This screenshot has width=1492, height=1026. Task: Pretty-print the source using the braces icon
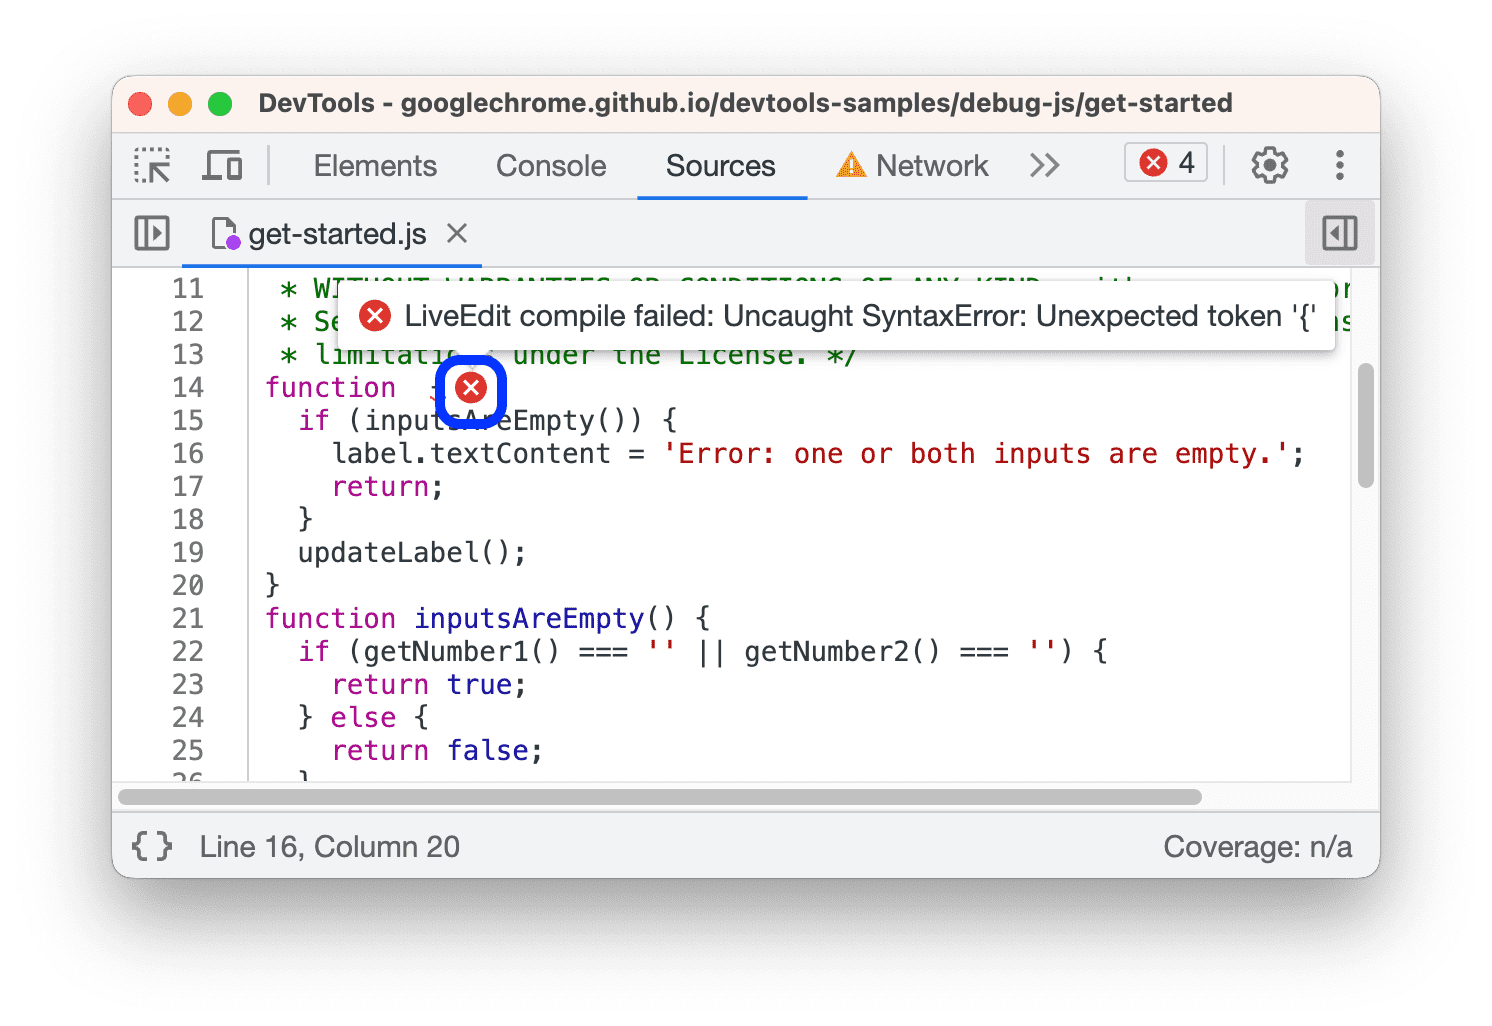point(151,846)
